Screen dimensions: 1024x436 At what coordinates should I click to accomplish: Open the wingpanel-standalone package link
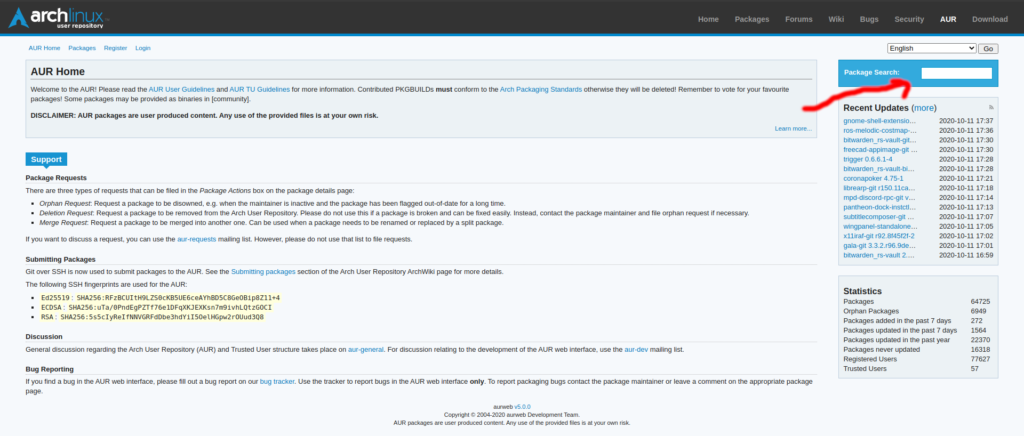[x=880, y=226]
